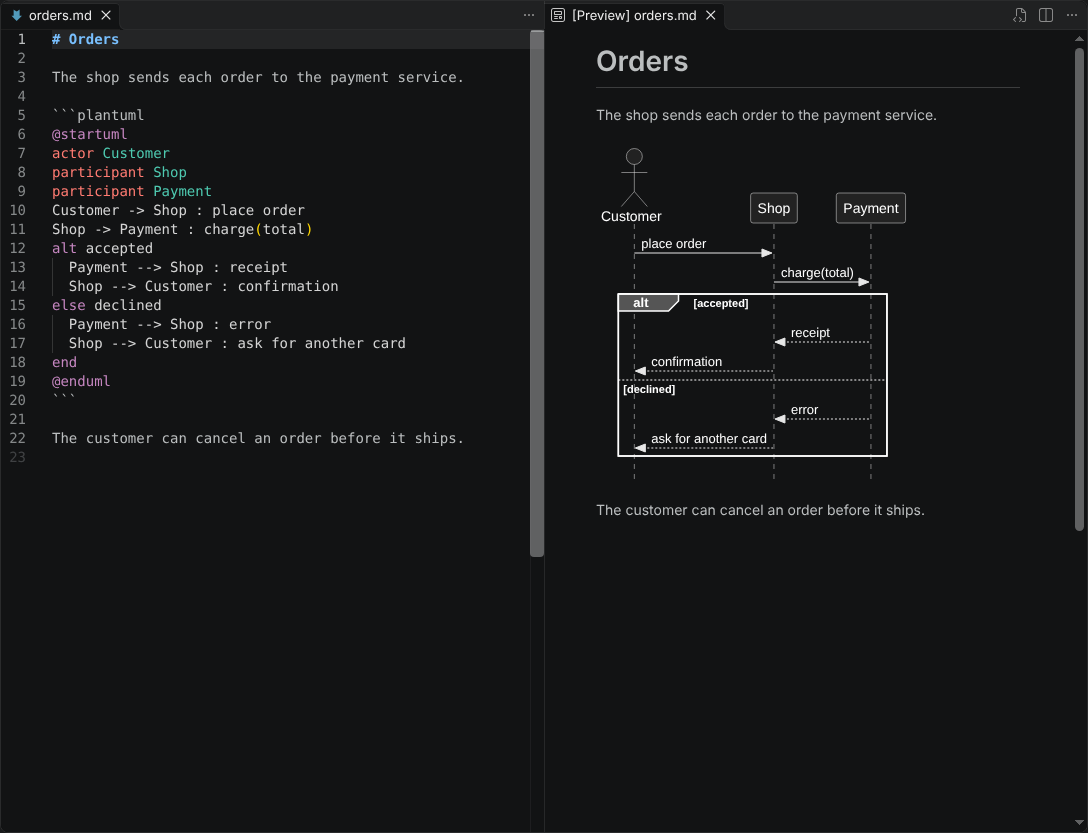Click 'The shop sends each order' line in the editor

(258, 78)
